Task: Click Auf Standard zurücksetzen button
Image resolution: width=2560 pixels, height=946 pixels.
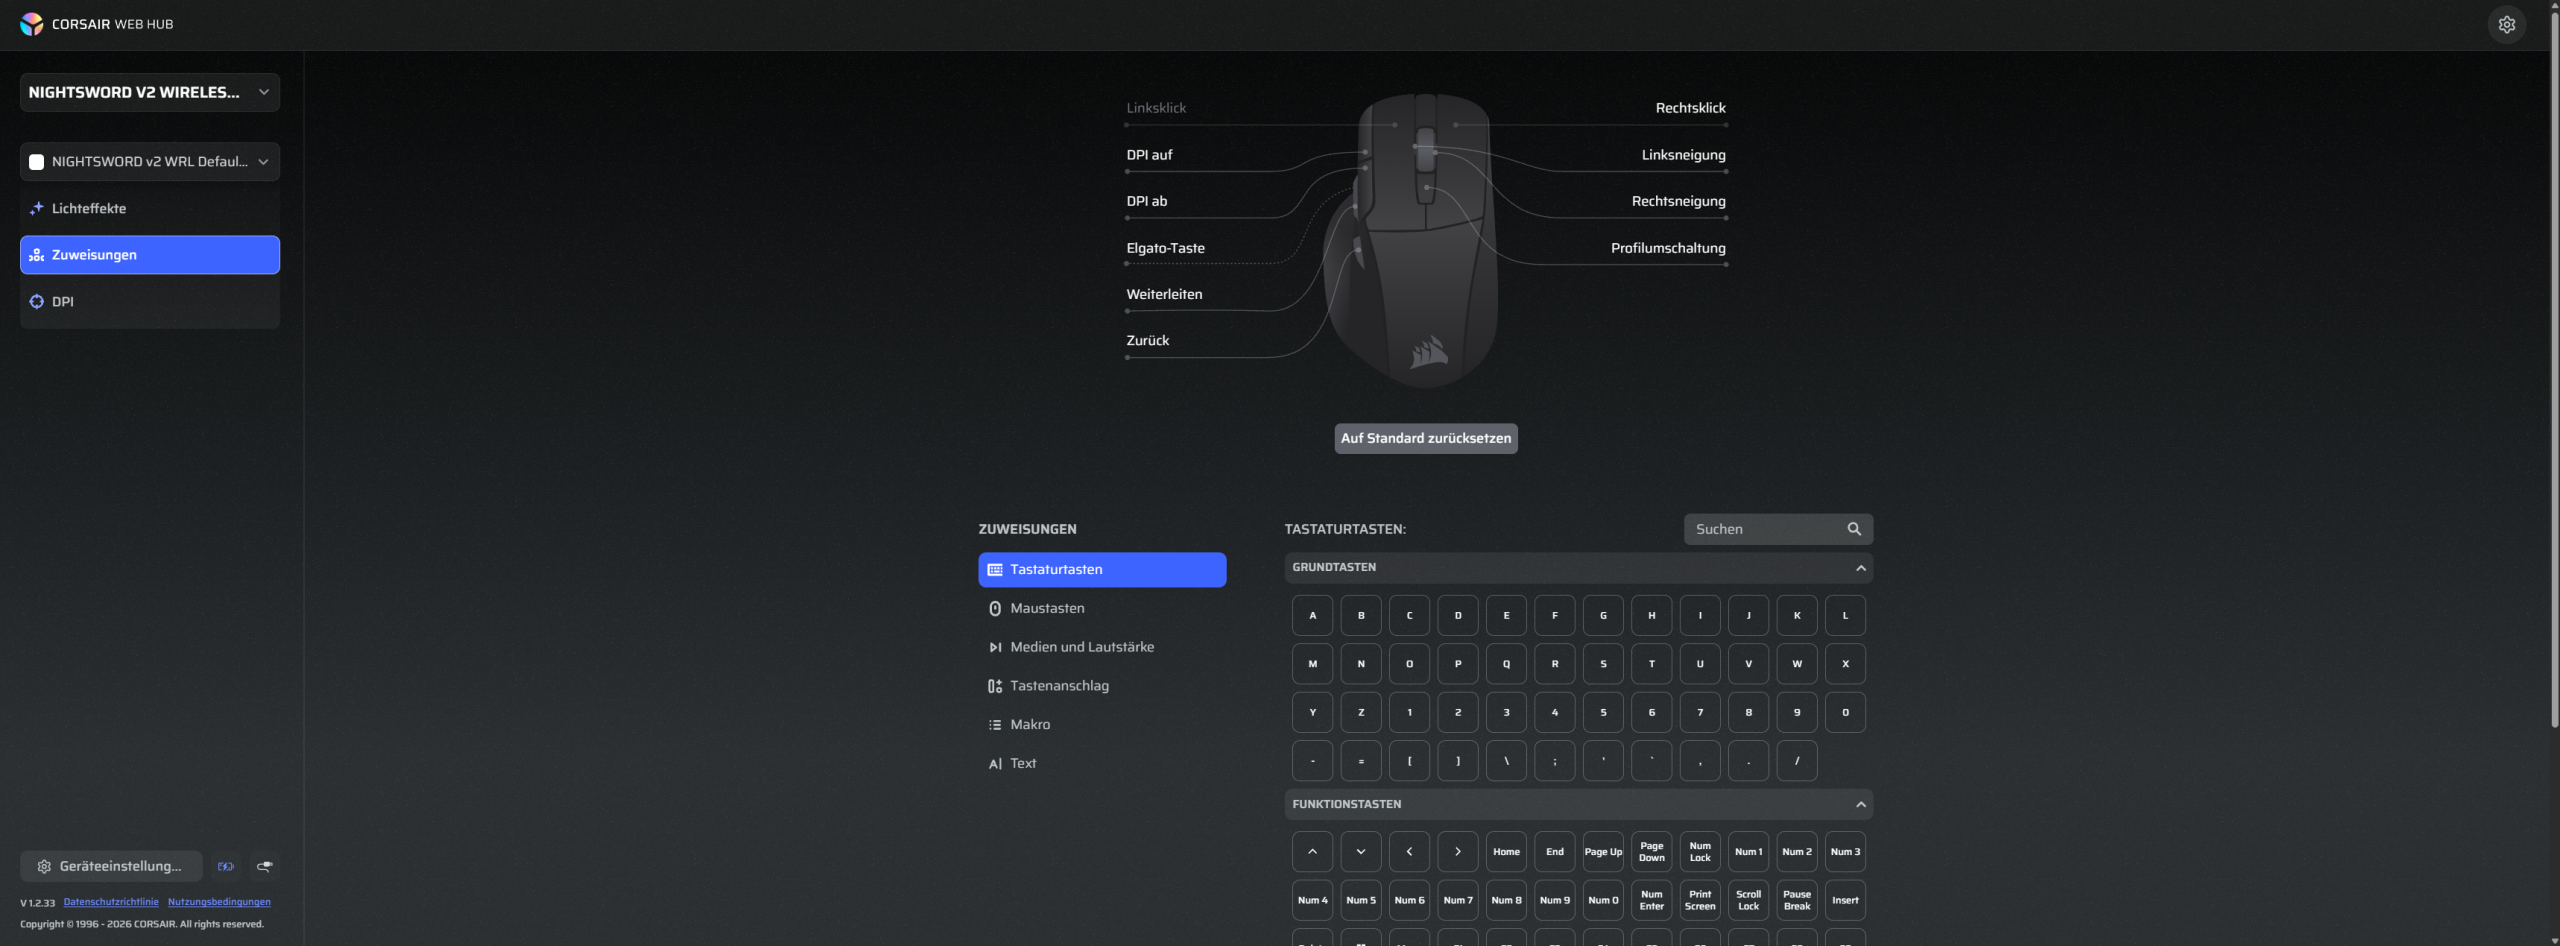Action: point(1425,438)
